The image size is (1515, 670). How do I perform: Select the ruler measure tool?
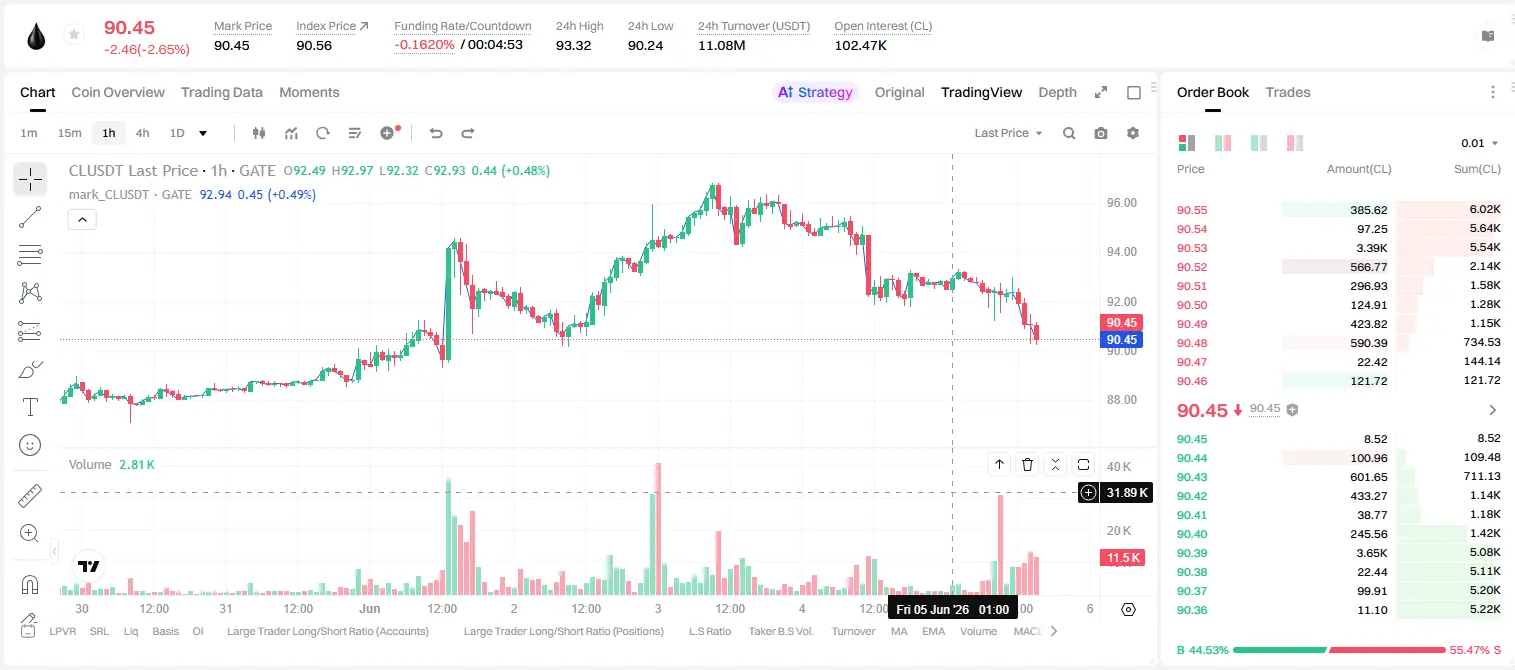(x=30, y=495)
